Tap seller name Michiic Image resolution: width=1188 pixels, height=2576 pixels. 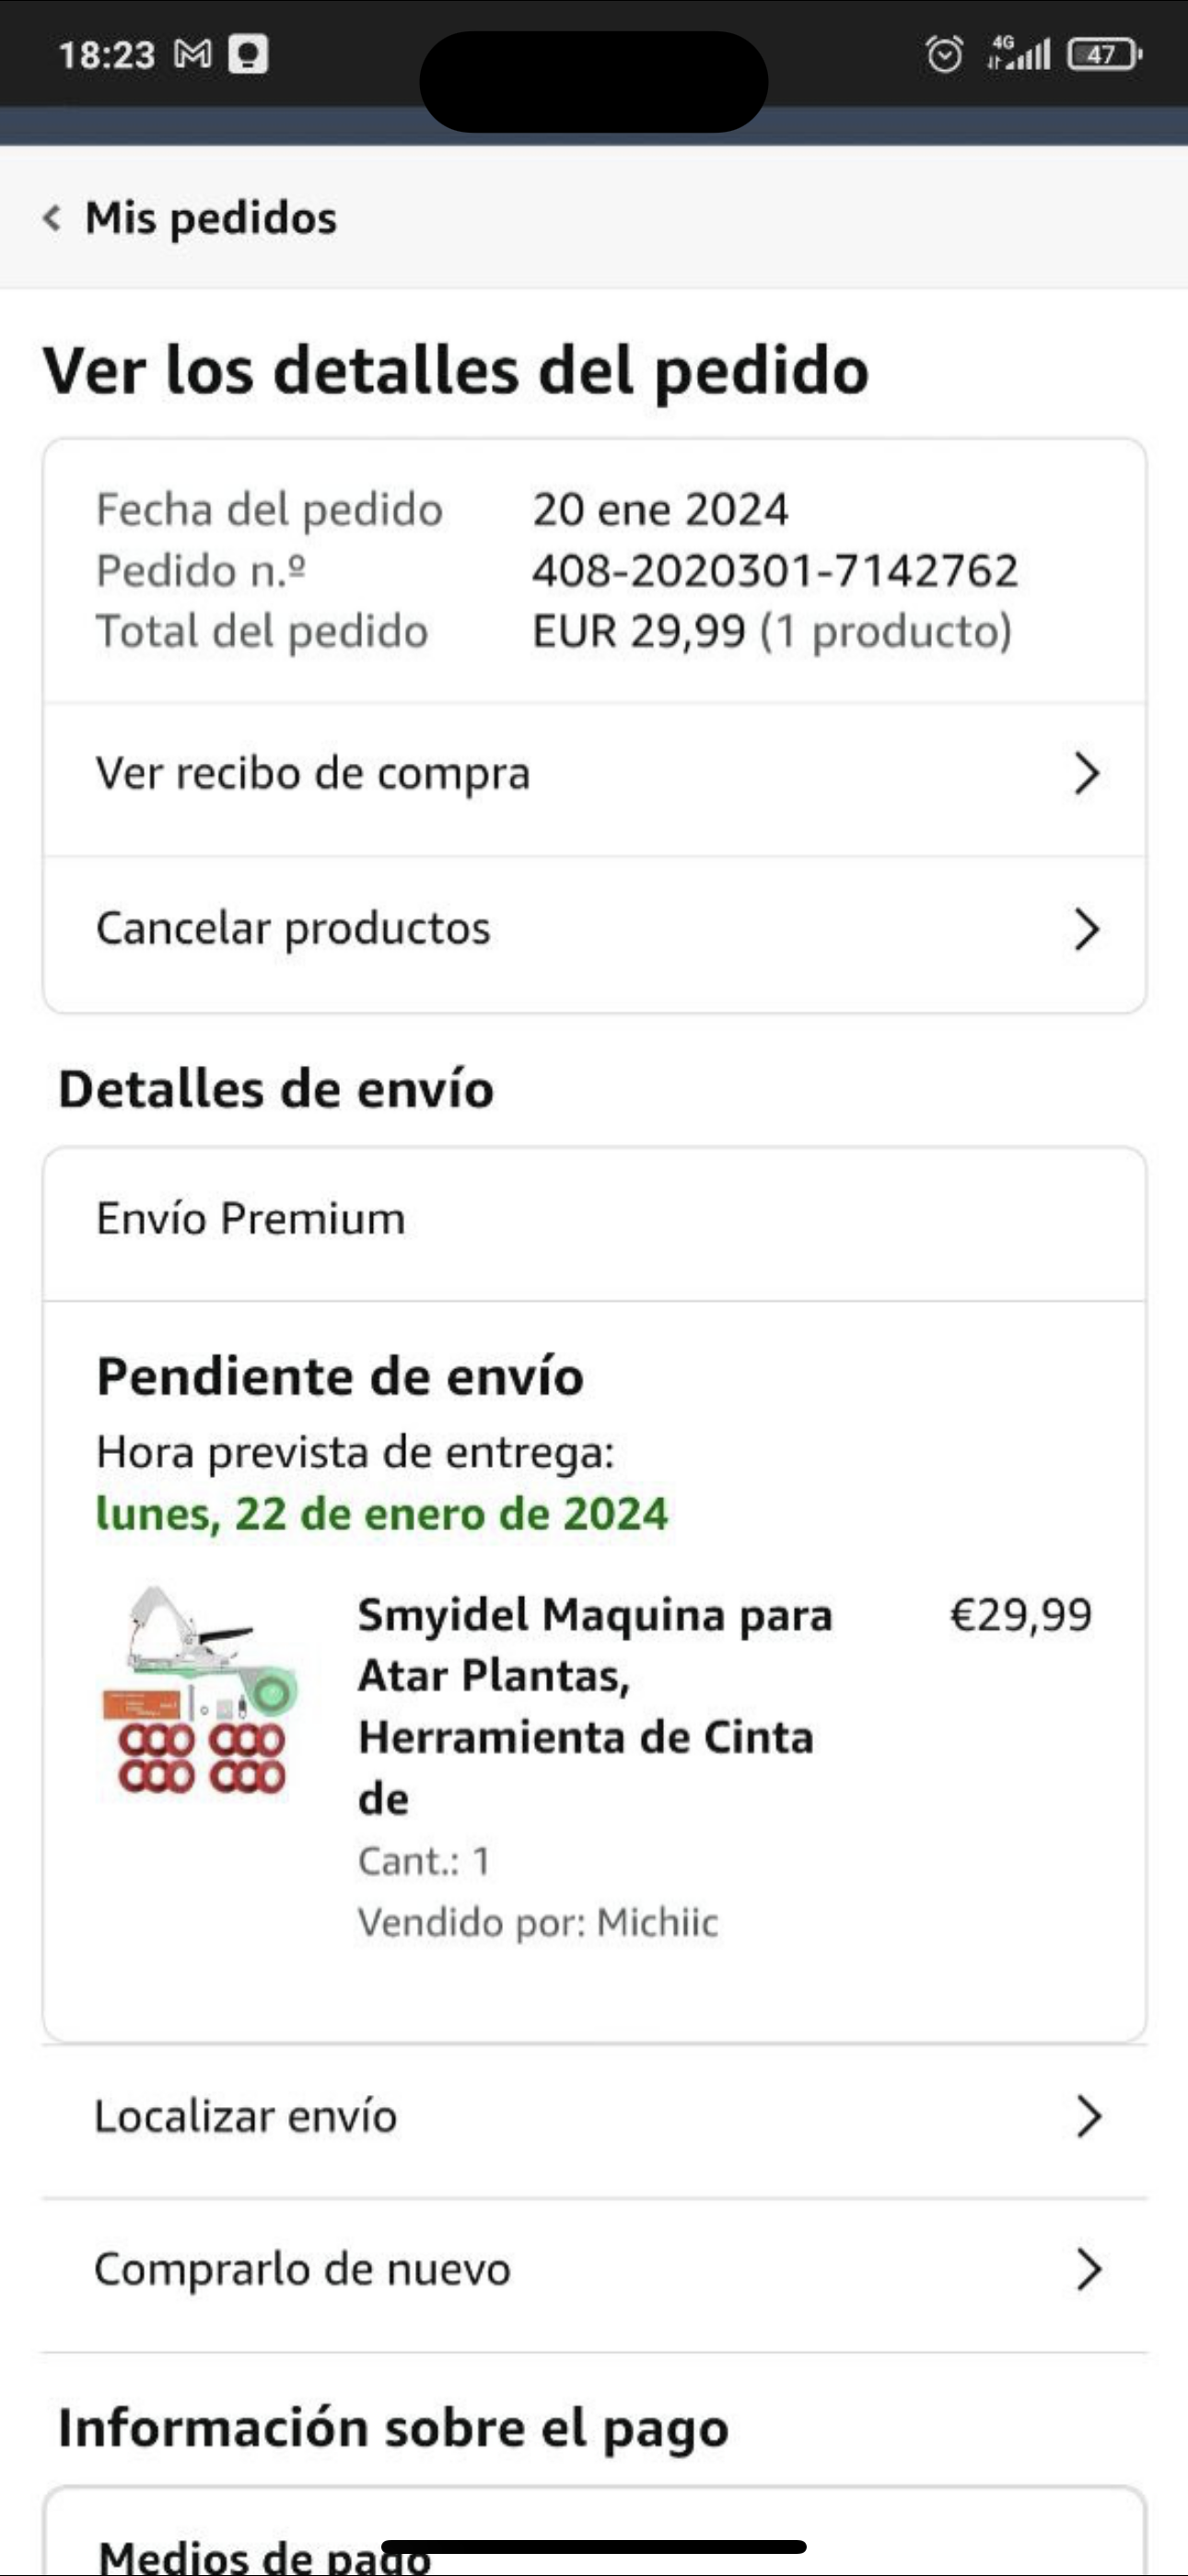tap(657, 1923)
